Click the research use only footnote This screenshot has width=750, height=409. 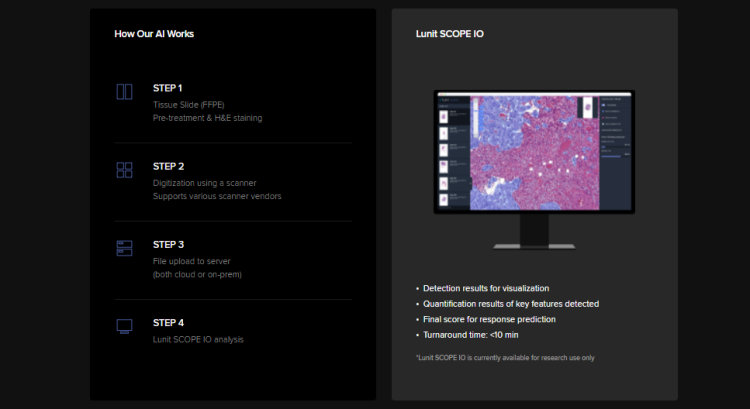coord(505,358)
